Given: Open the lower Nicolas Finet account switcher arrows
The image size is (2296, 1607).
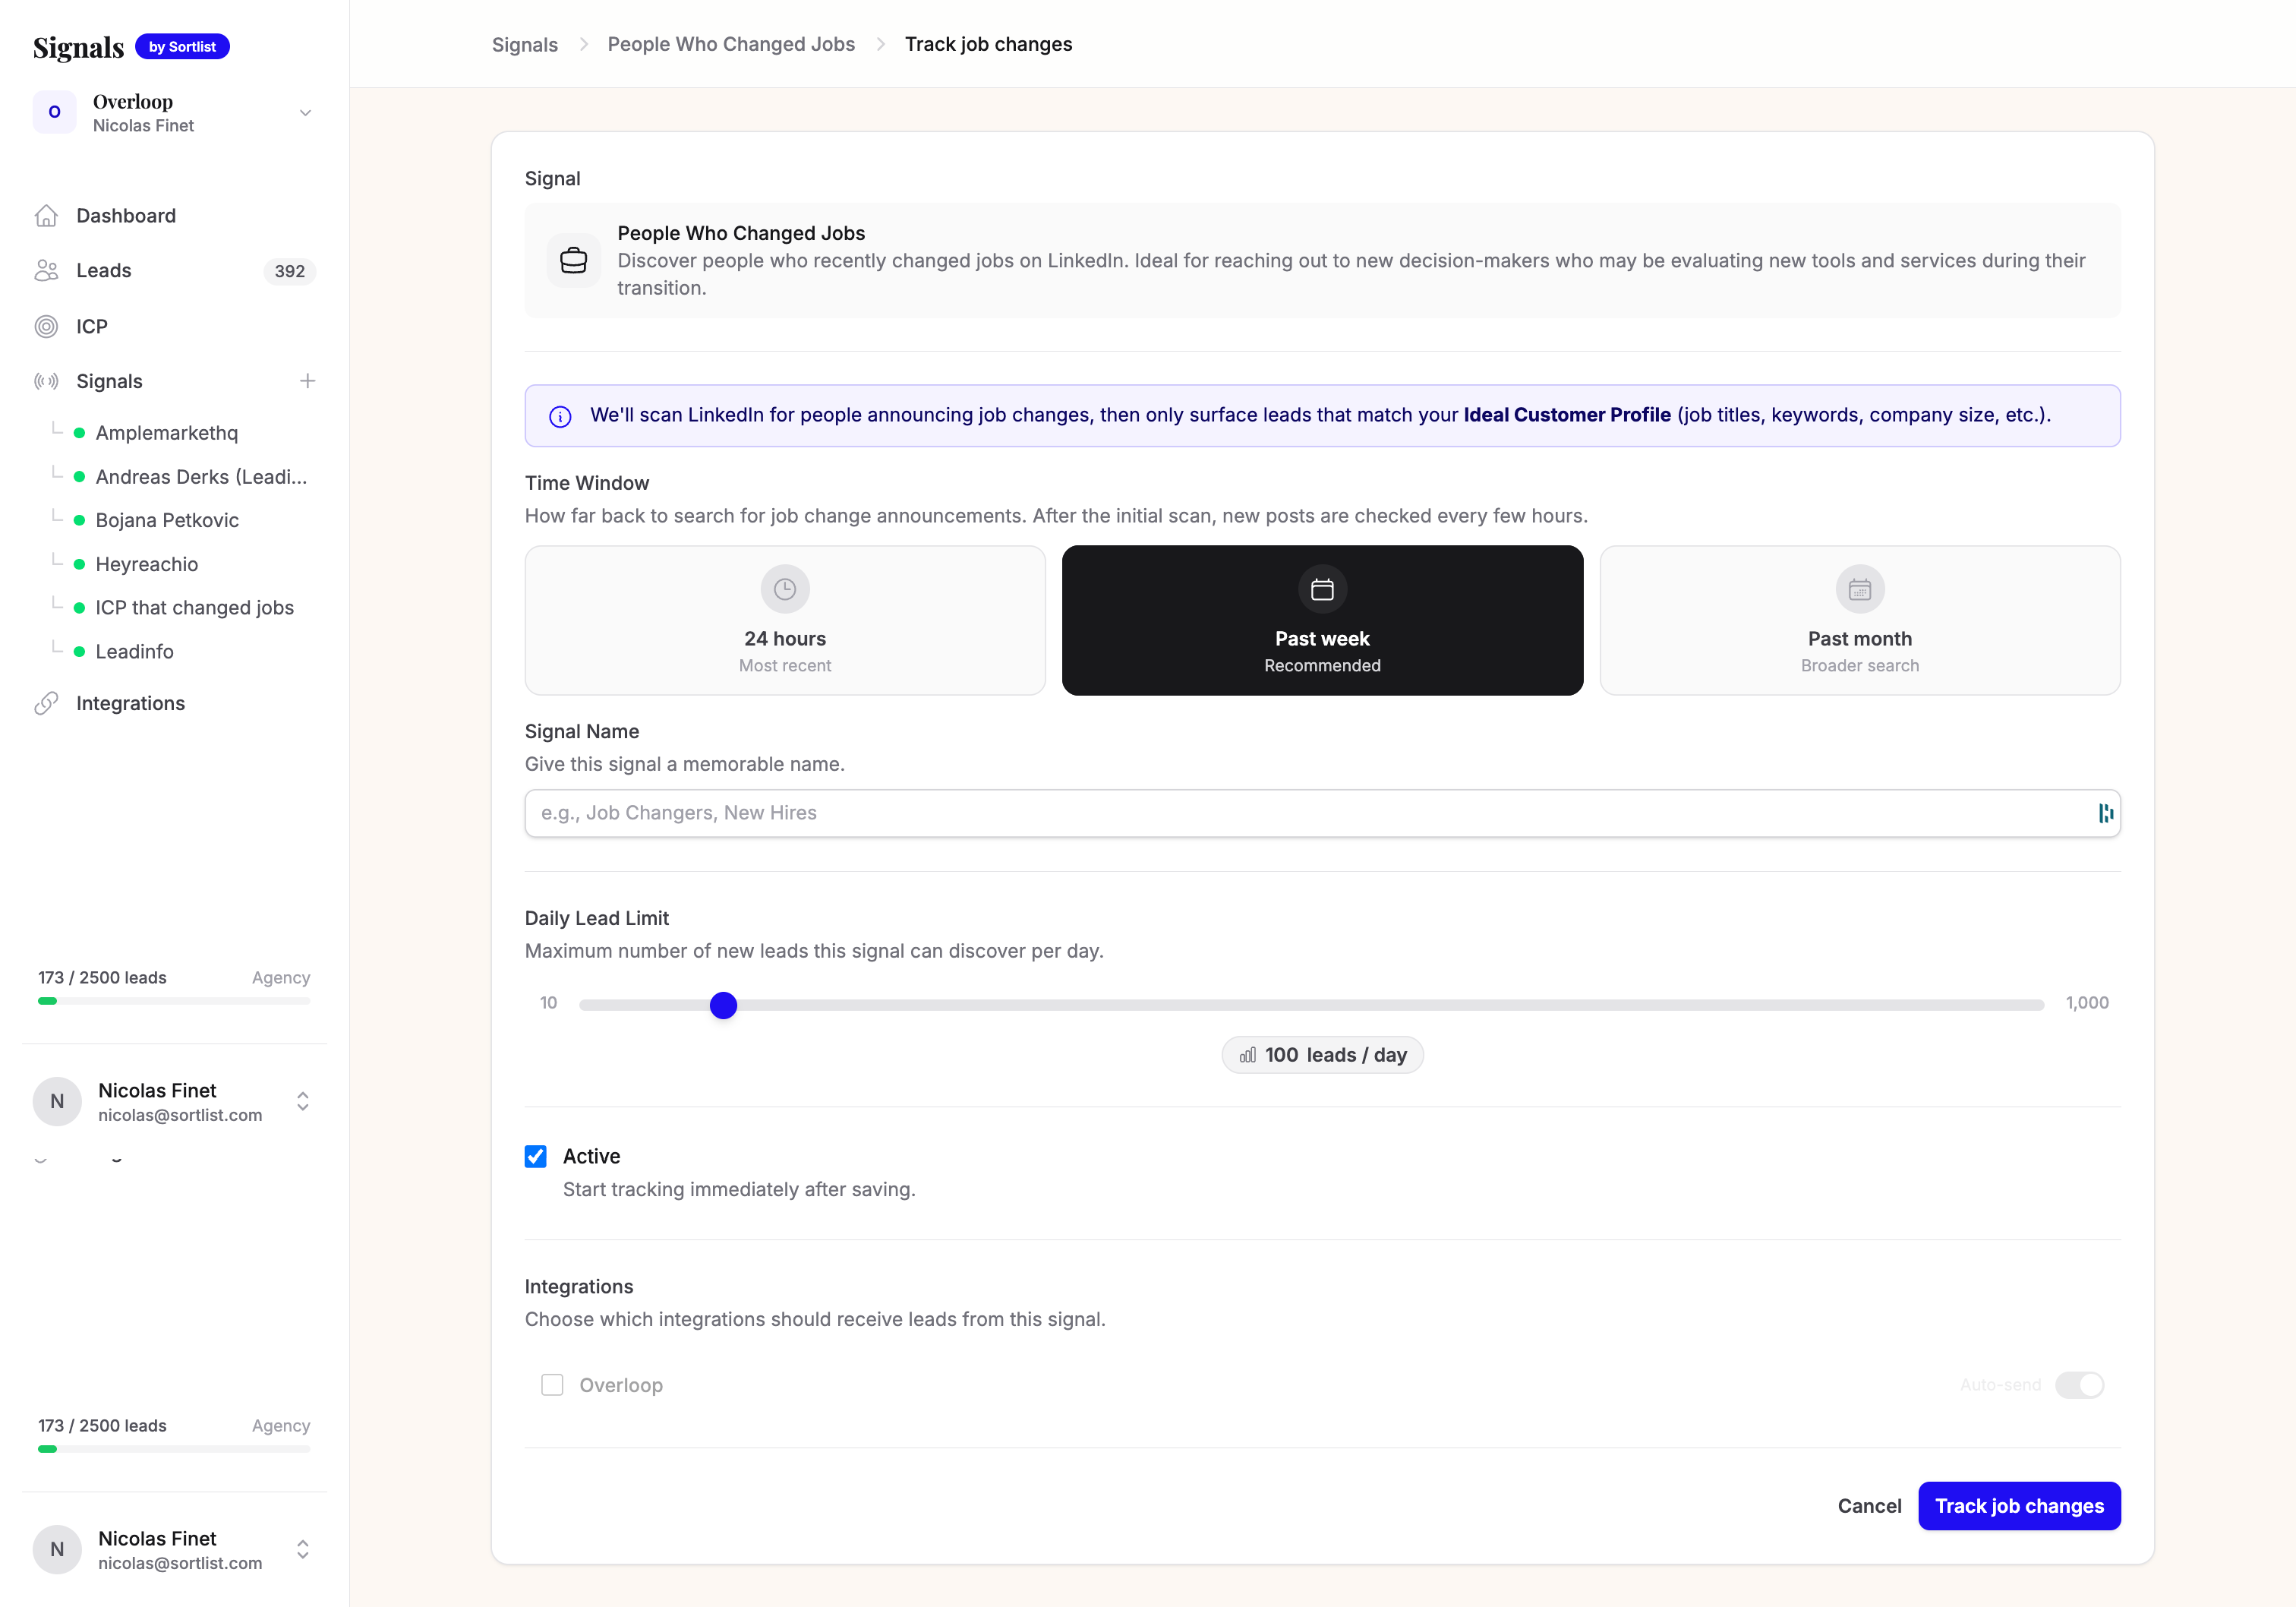Looking at the screenshot, I should point(303,1549).
